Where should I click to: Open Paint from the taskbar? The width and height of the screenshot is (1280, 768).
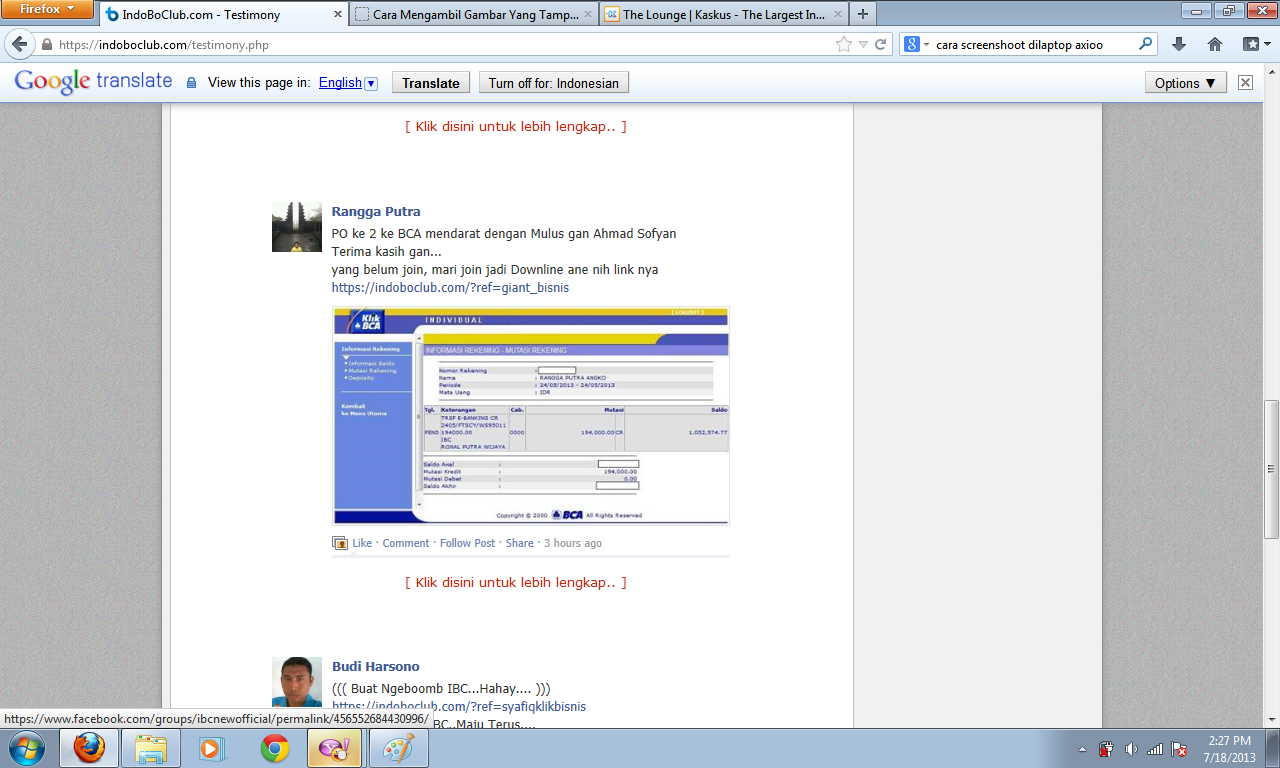coord(398,748)
